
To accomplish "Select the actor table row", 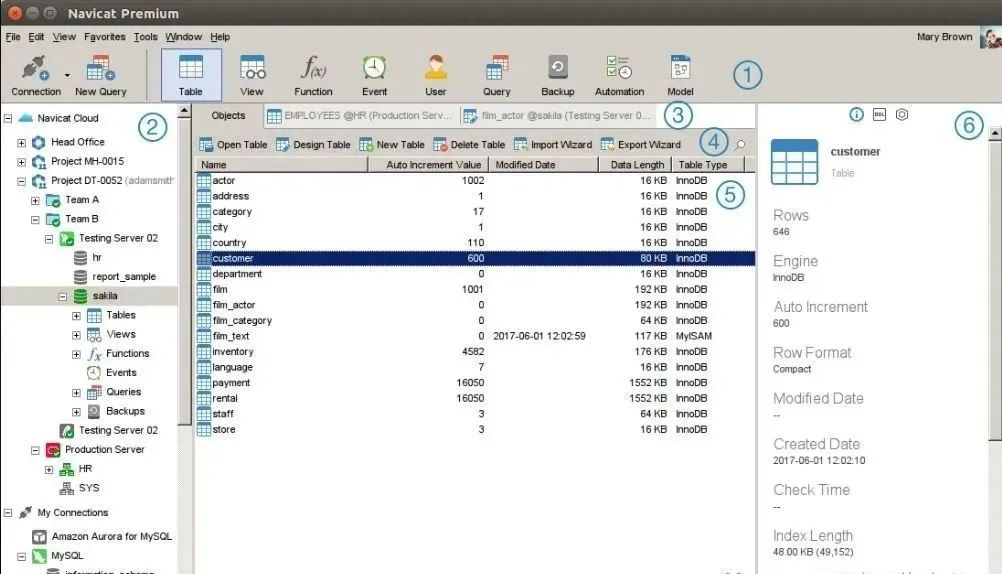I will 475,181.
